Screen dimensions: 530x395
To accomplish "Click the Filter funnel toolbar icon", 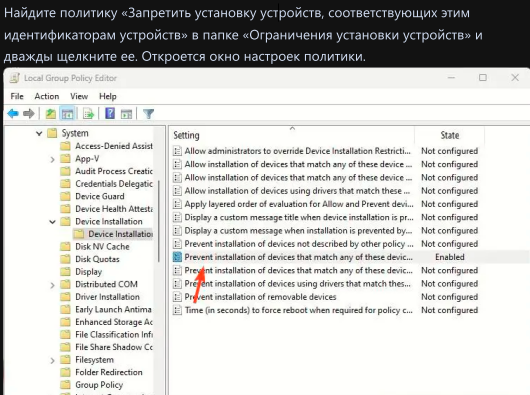I will point(148,114).
